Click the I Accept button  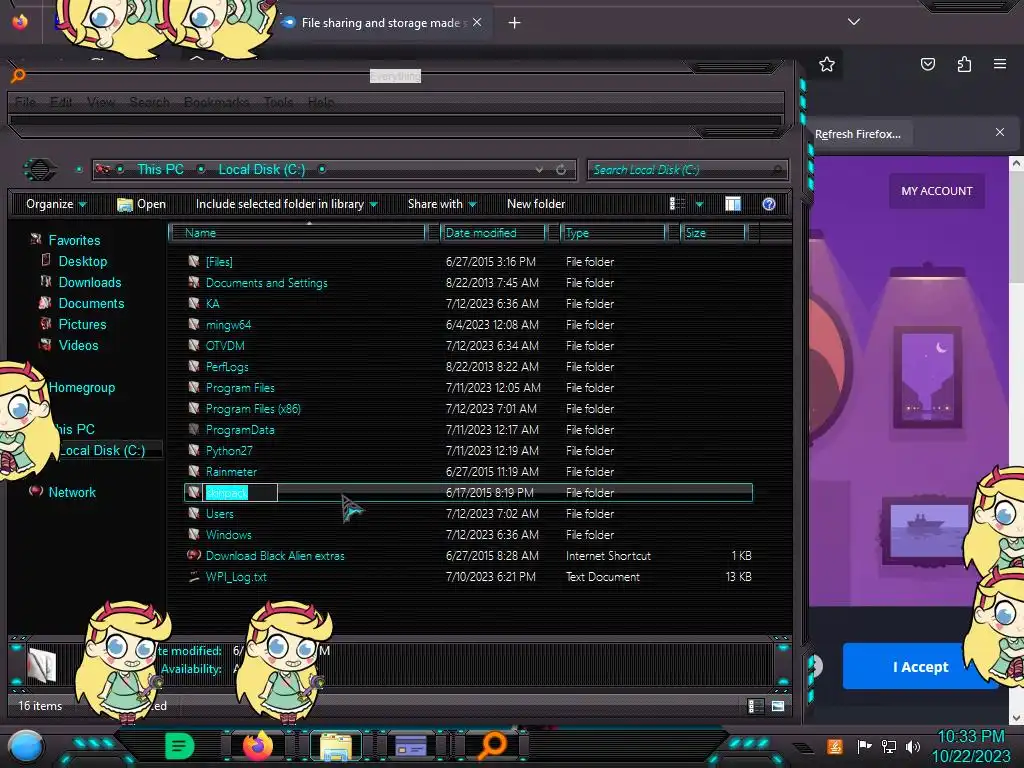[920, 667]
